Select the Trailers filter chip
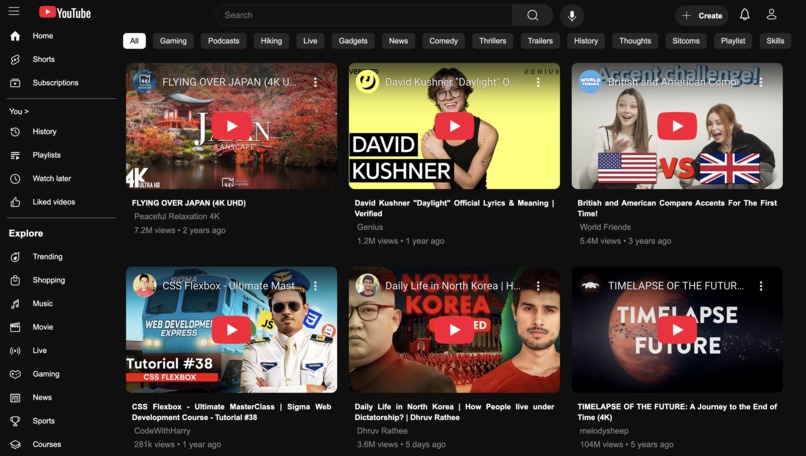Viewport: 806px width, 456px height. [x=540, y=41]
